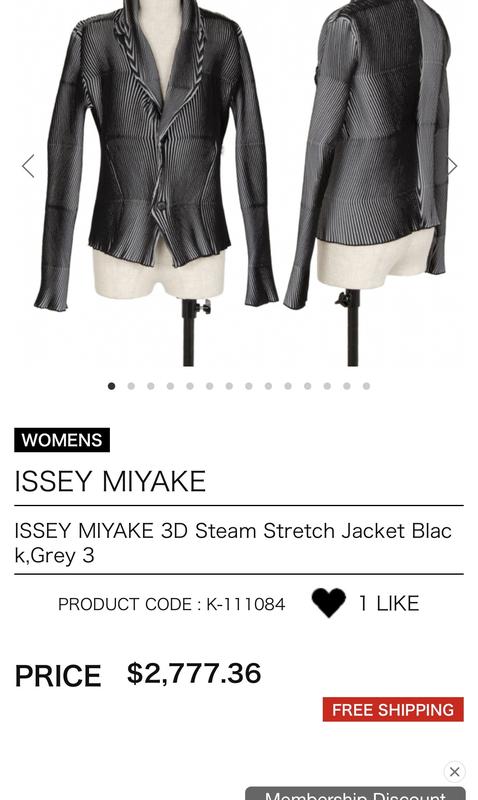Image resolution: width=478 pixels, height=800 pixels.
Task: Go to the previous product image
Action: point(28,166)
